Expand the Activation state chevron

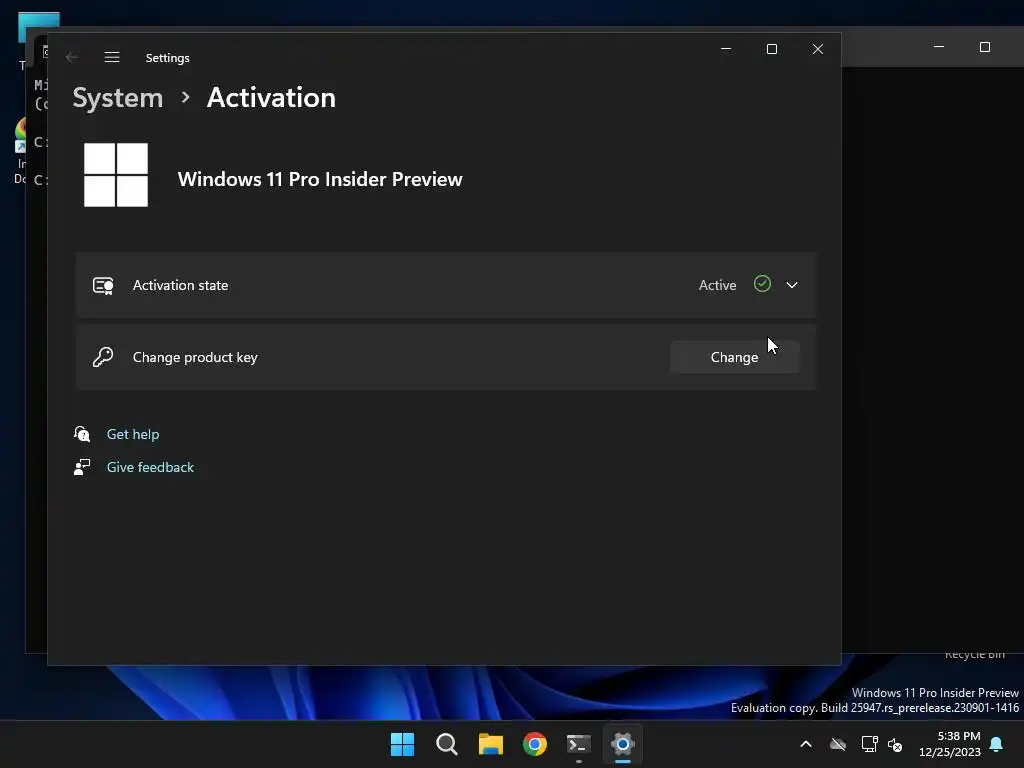tap(792, 285)
